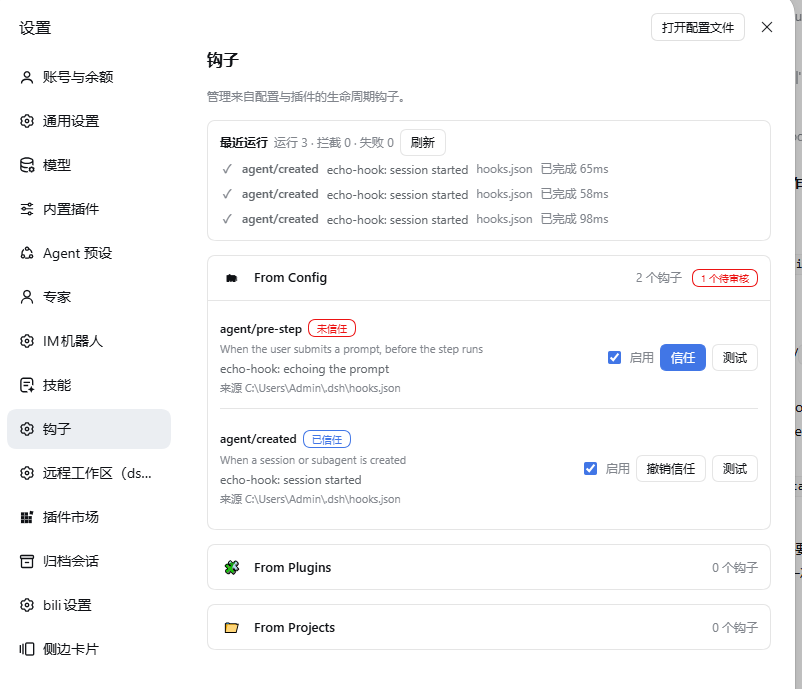Image resolution: width=802 pixels, height=689 pixels.
Task: Close the settings dialog with the X
Action: pos(767,27)
